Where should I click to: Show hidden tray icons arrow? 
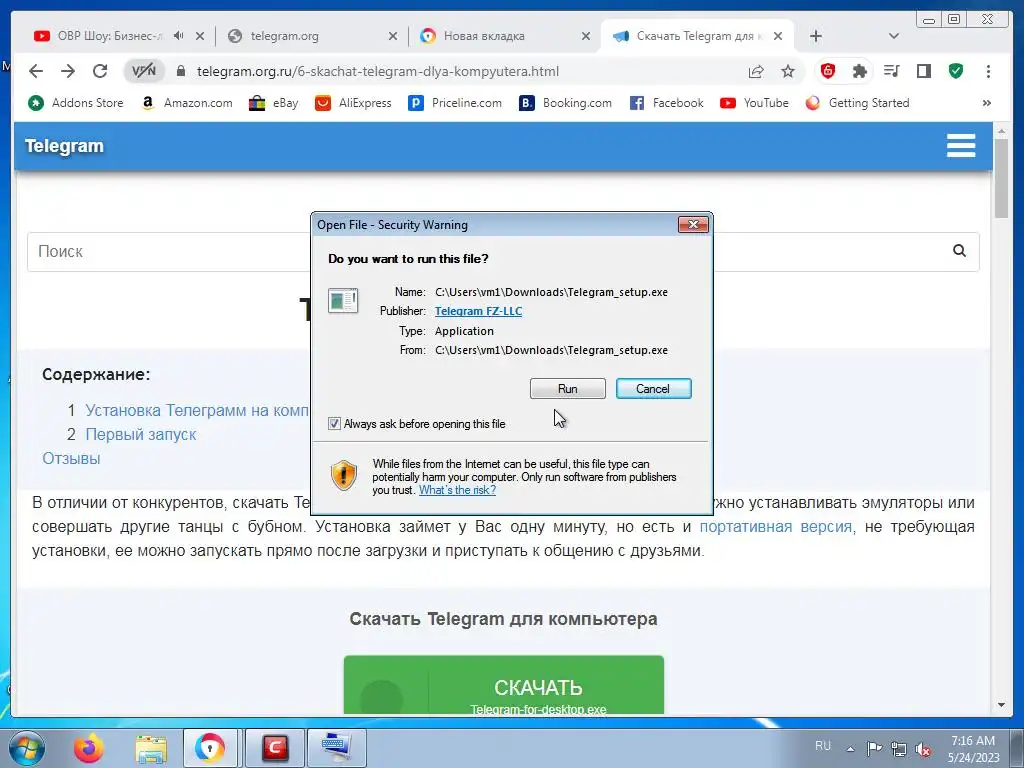[x=850, y=748]
